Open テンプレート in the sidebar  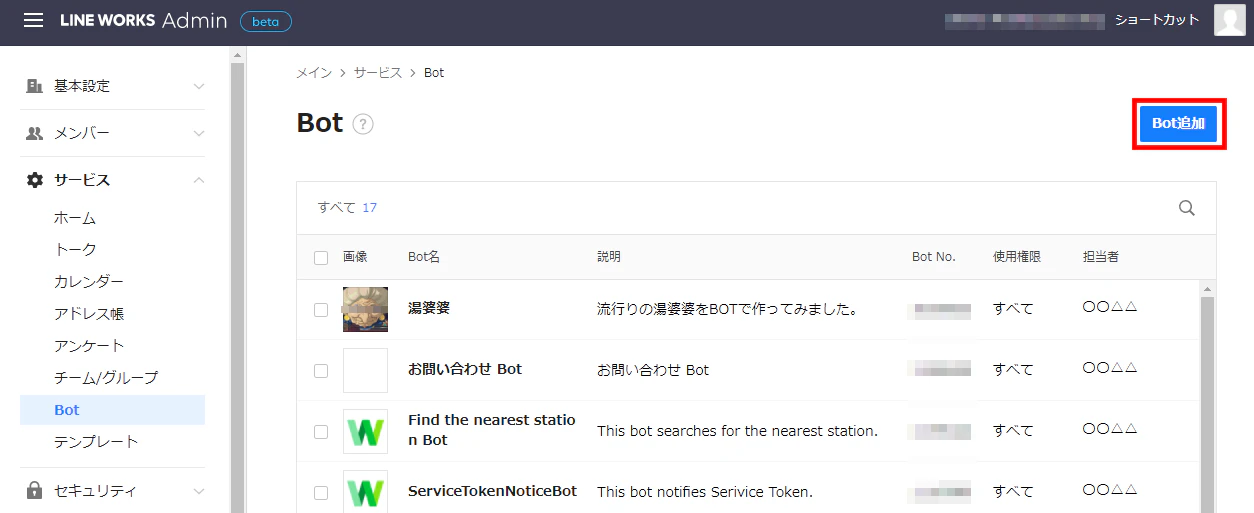pos(96,442)
